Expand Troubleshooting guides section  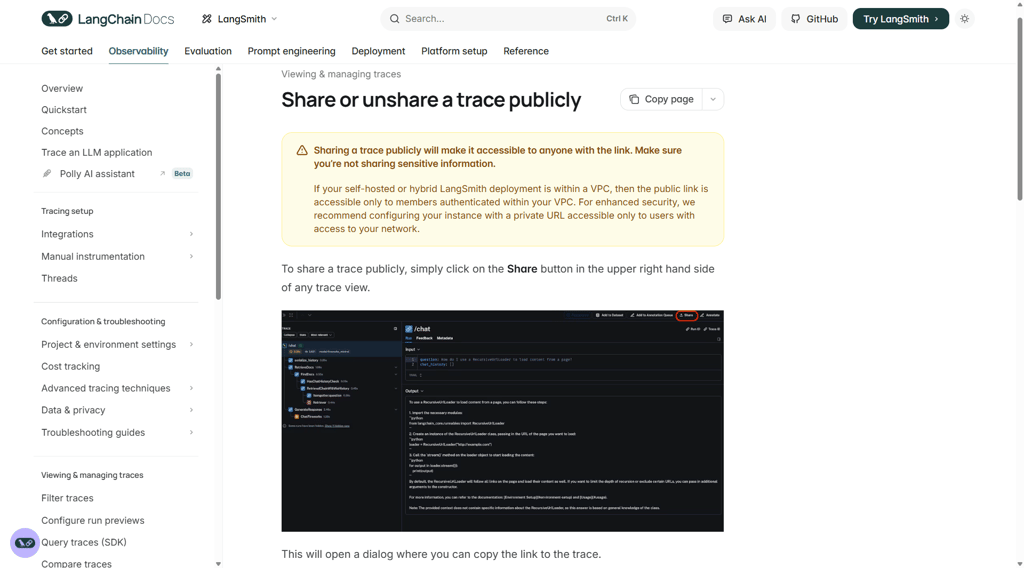pos(118,432)
